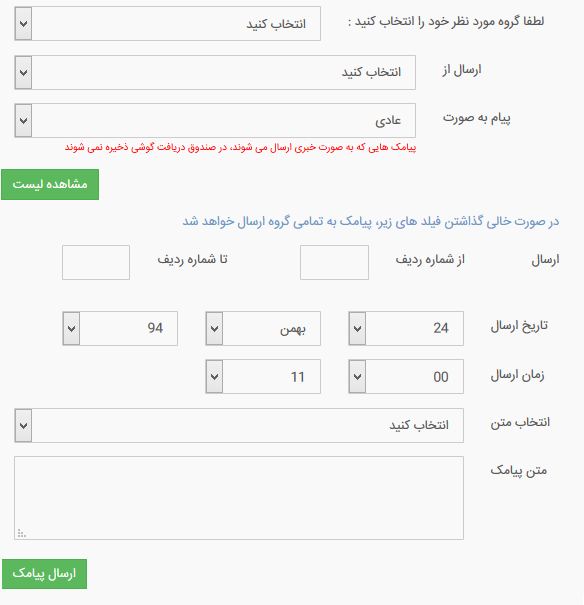This screenshot has width=584, height=605.
Task: Click the red warning note about خبری messages
Action: coord(240,147)
